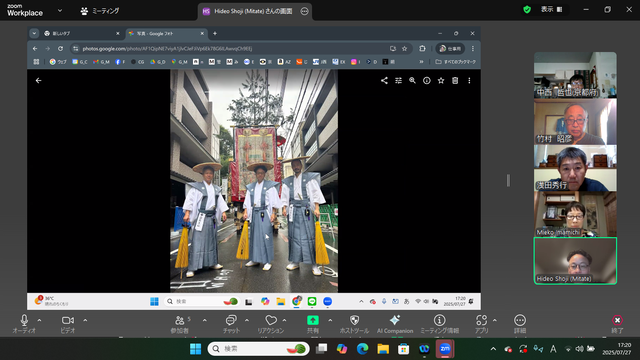Switch to the 写真 - Google フォト tab

[x=165, y=33]
